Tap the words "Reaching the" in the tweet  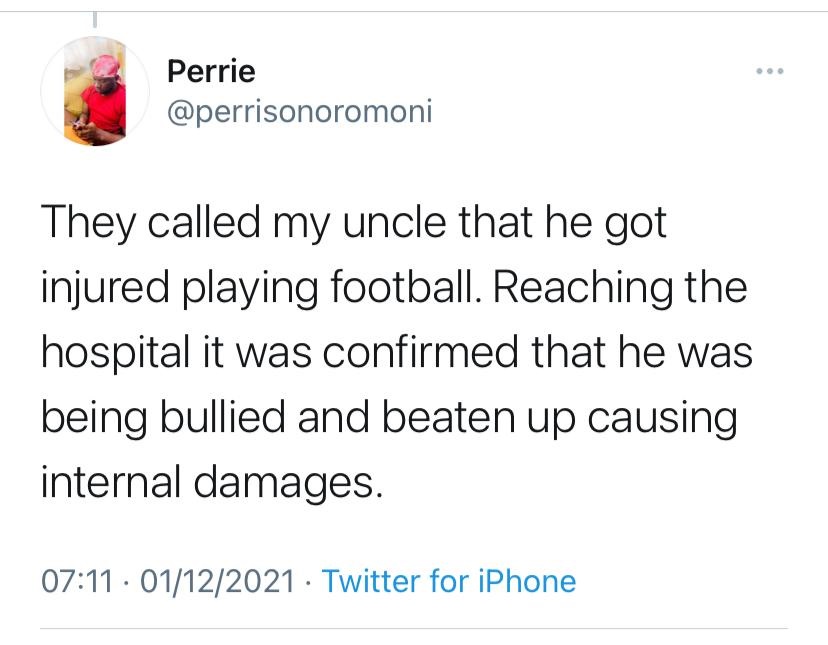[x=620, y=289]
